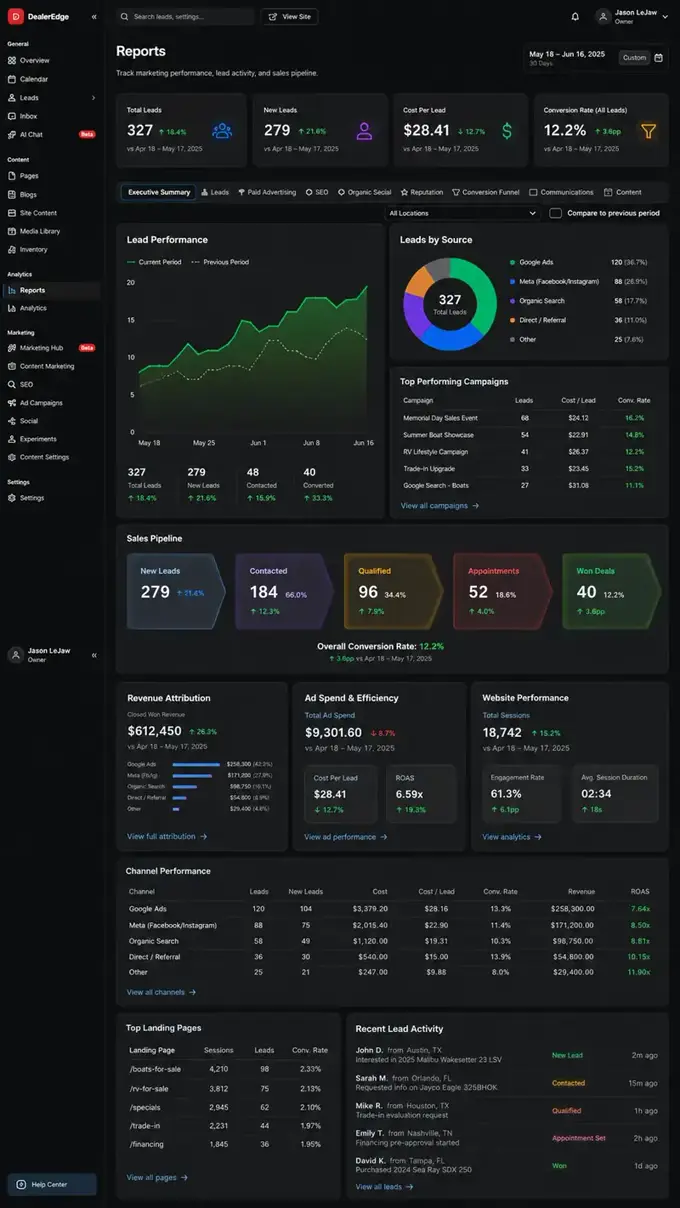
Task: Click the person icon on New Leads card
Action: tap(364, 131)
